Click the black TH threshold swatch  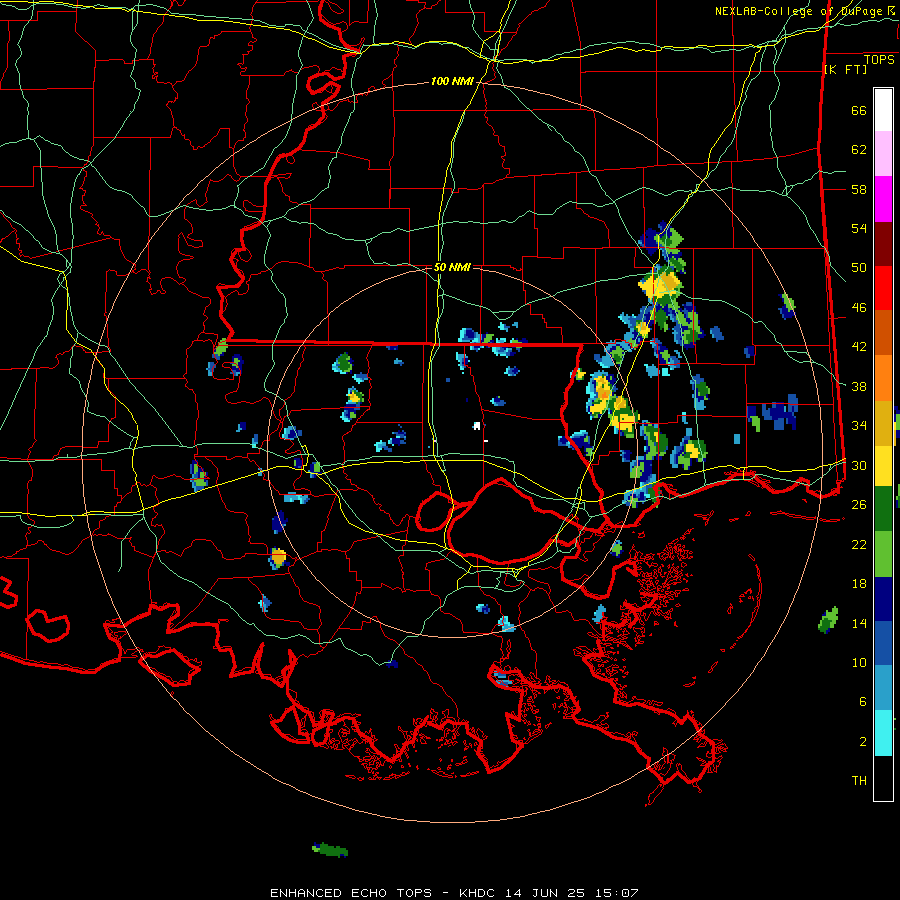tap(883, 778)
